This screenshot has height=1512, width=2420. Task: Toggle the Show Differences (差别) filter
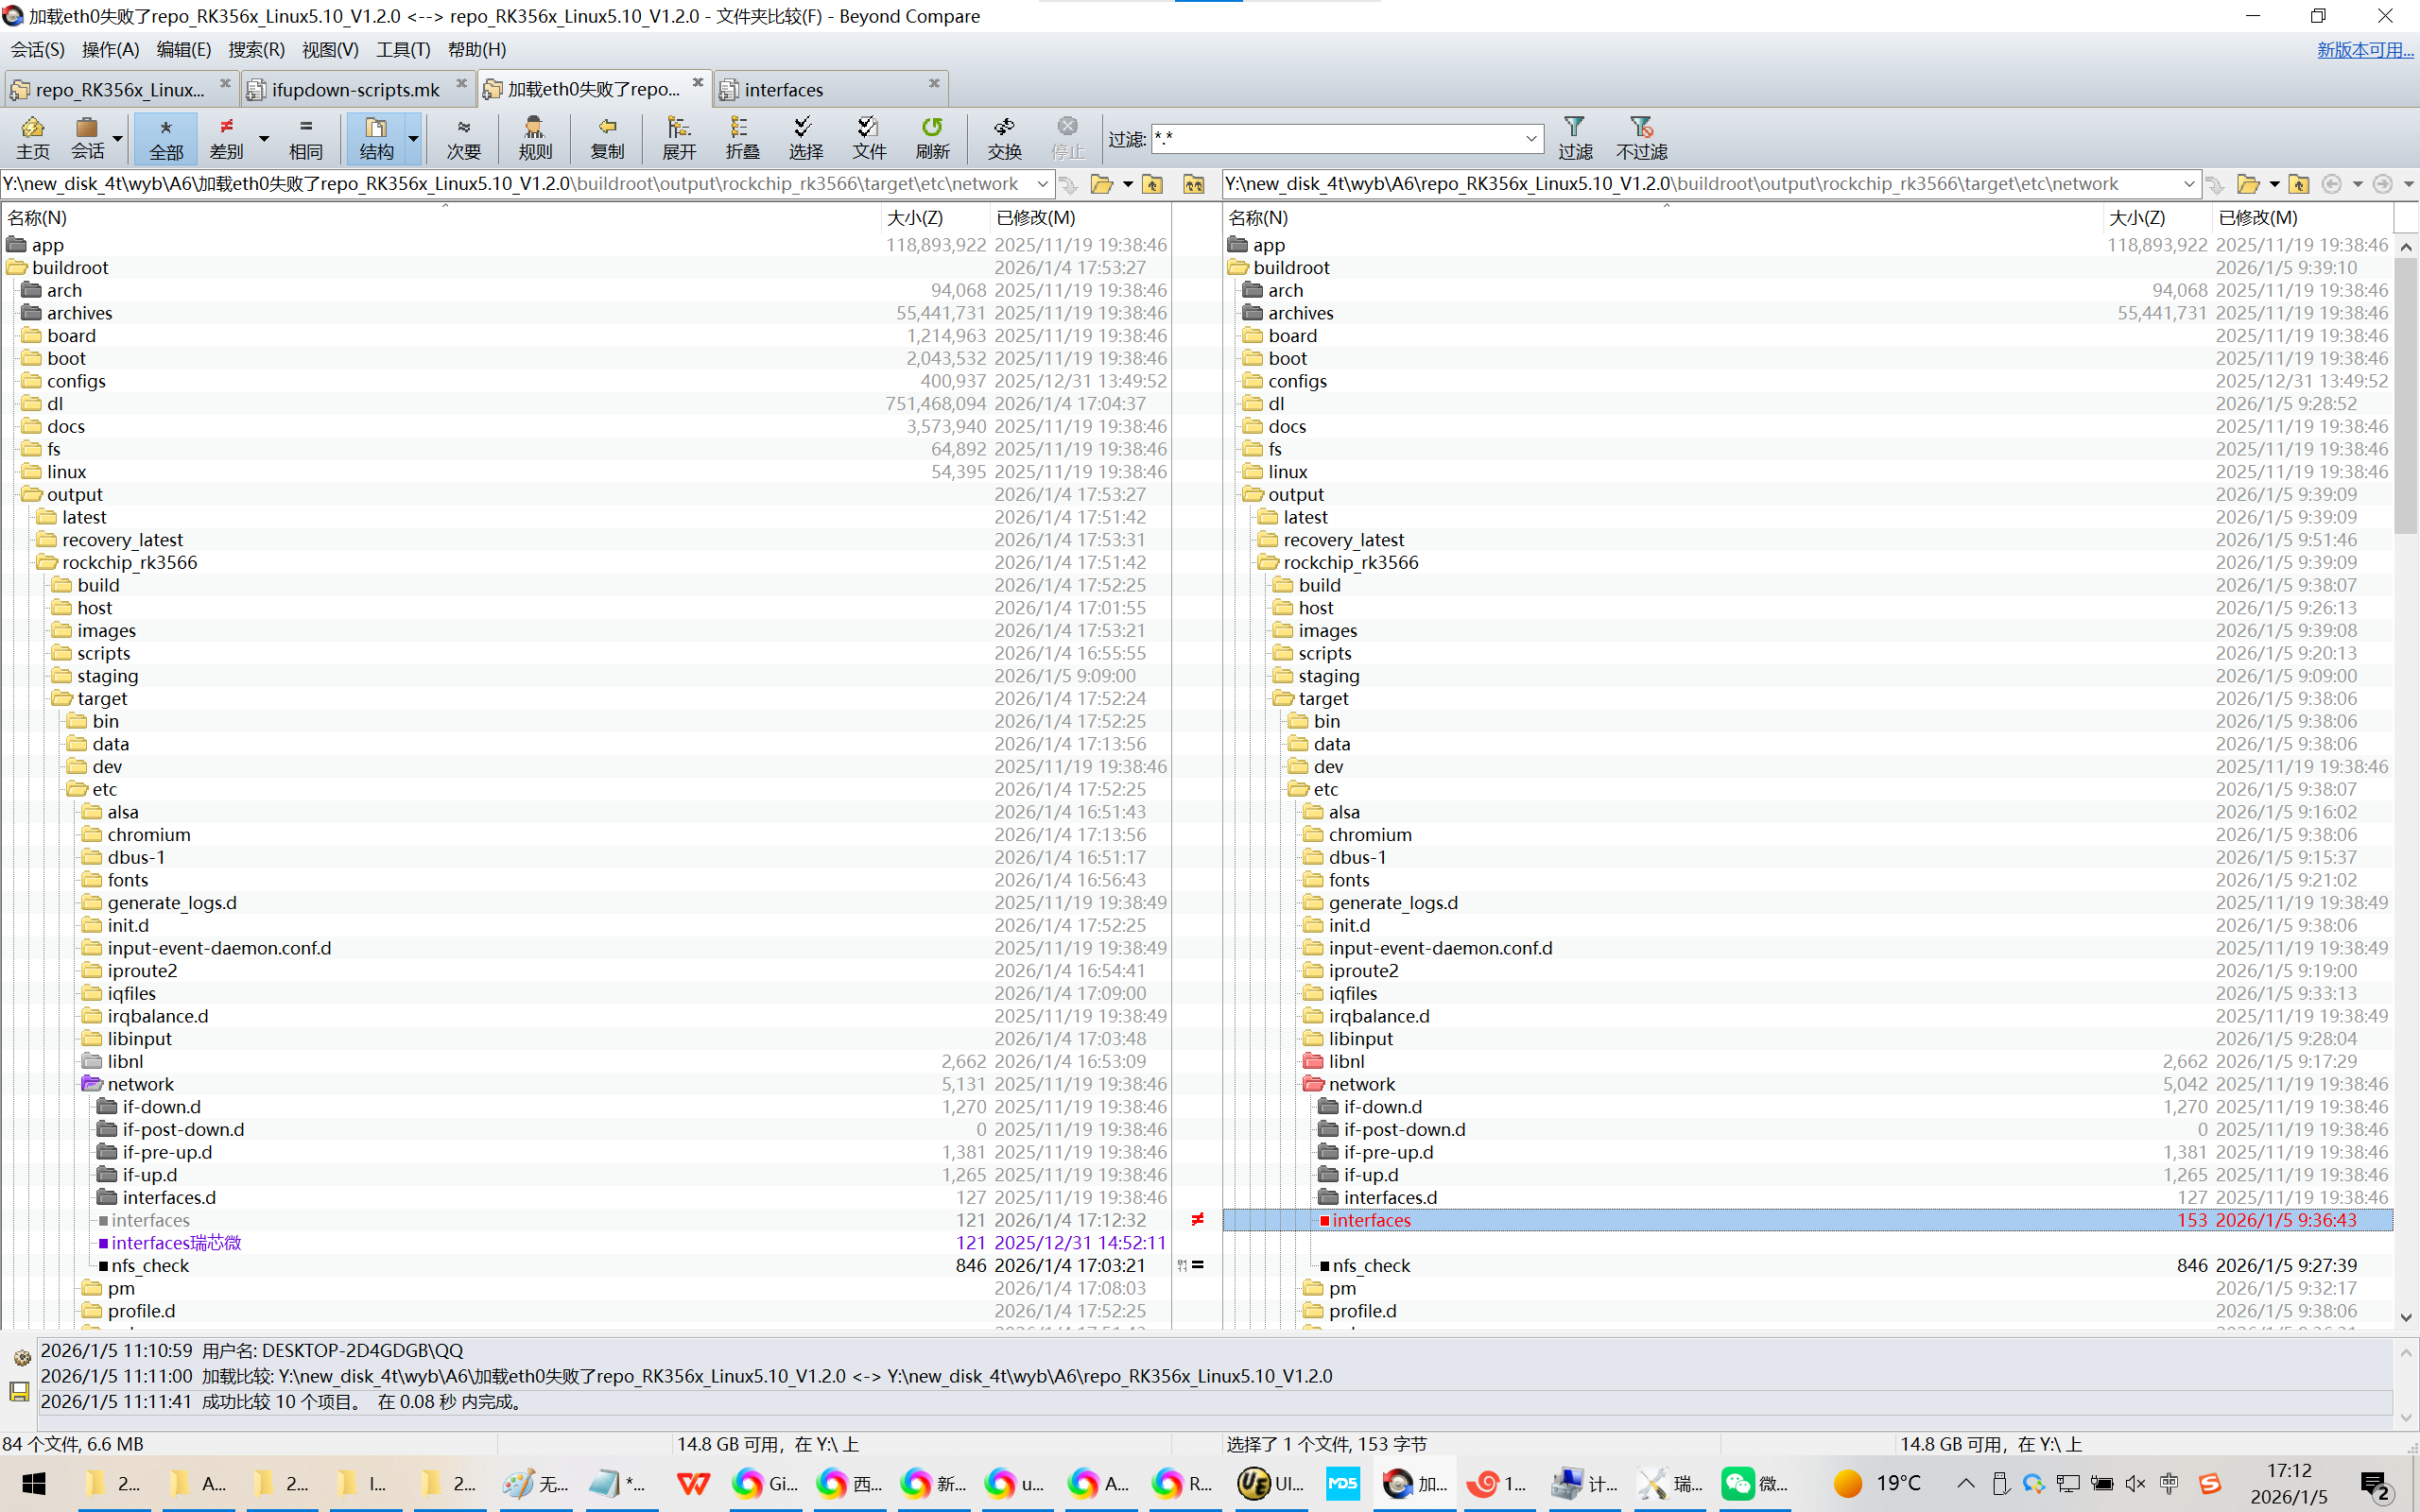coord(227,138)
